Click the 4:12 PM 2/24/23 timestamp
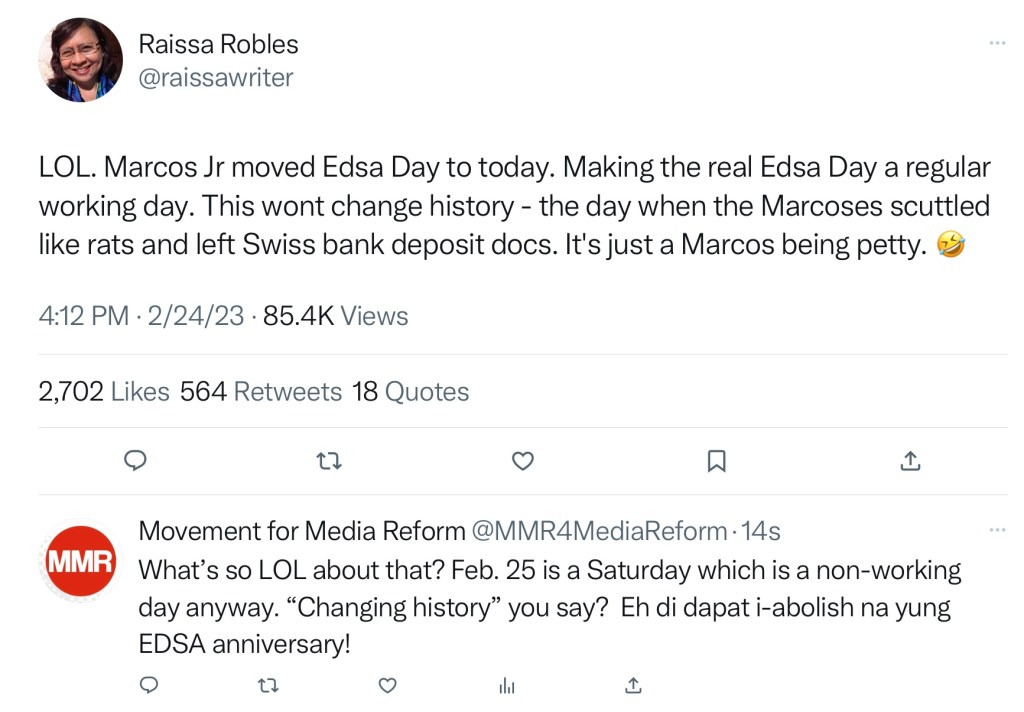 pos(141,316)
